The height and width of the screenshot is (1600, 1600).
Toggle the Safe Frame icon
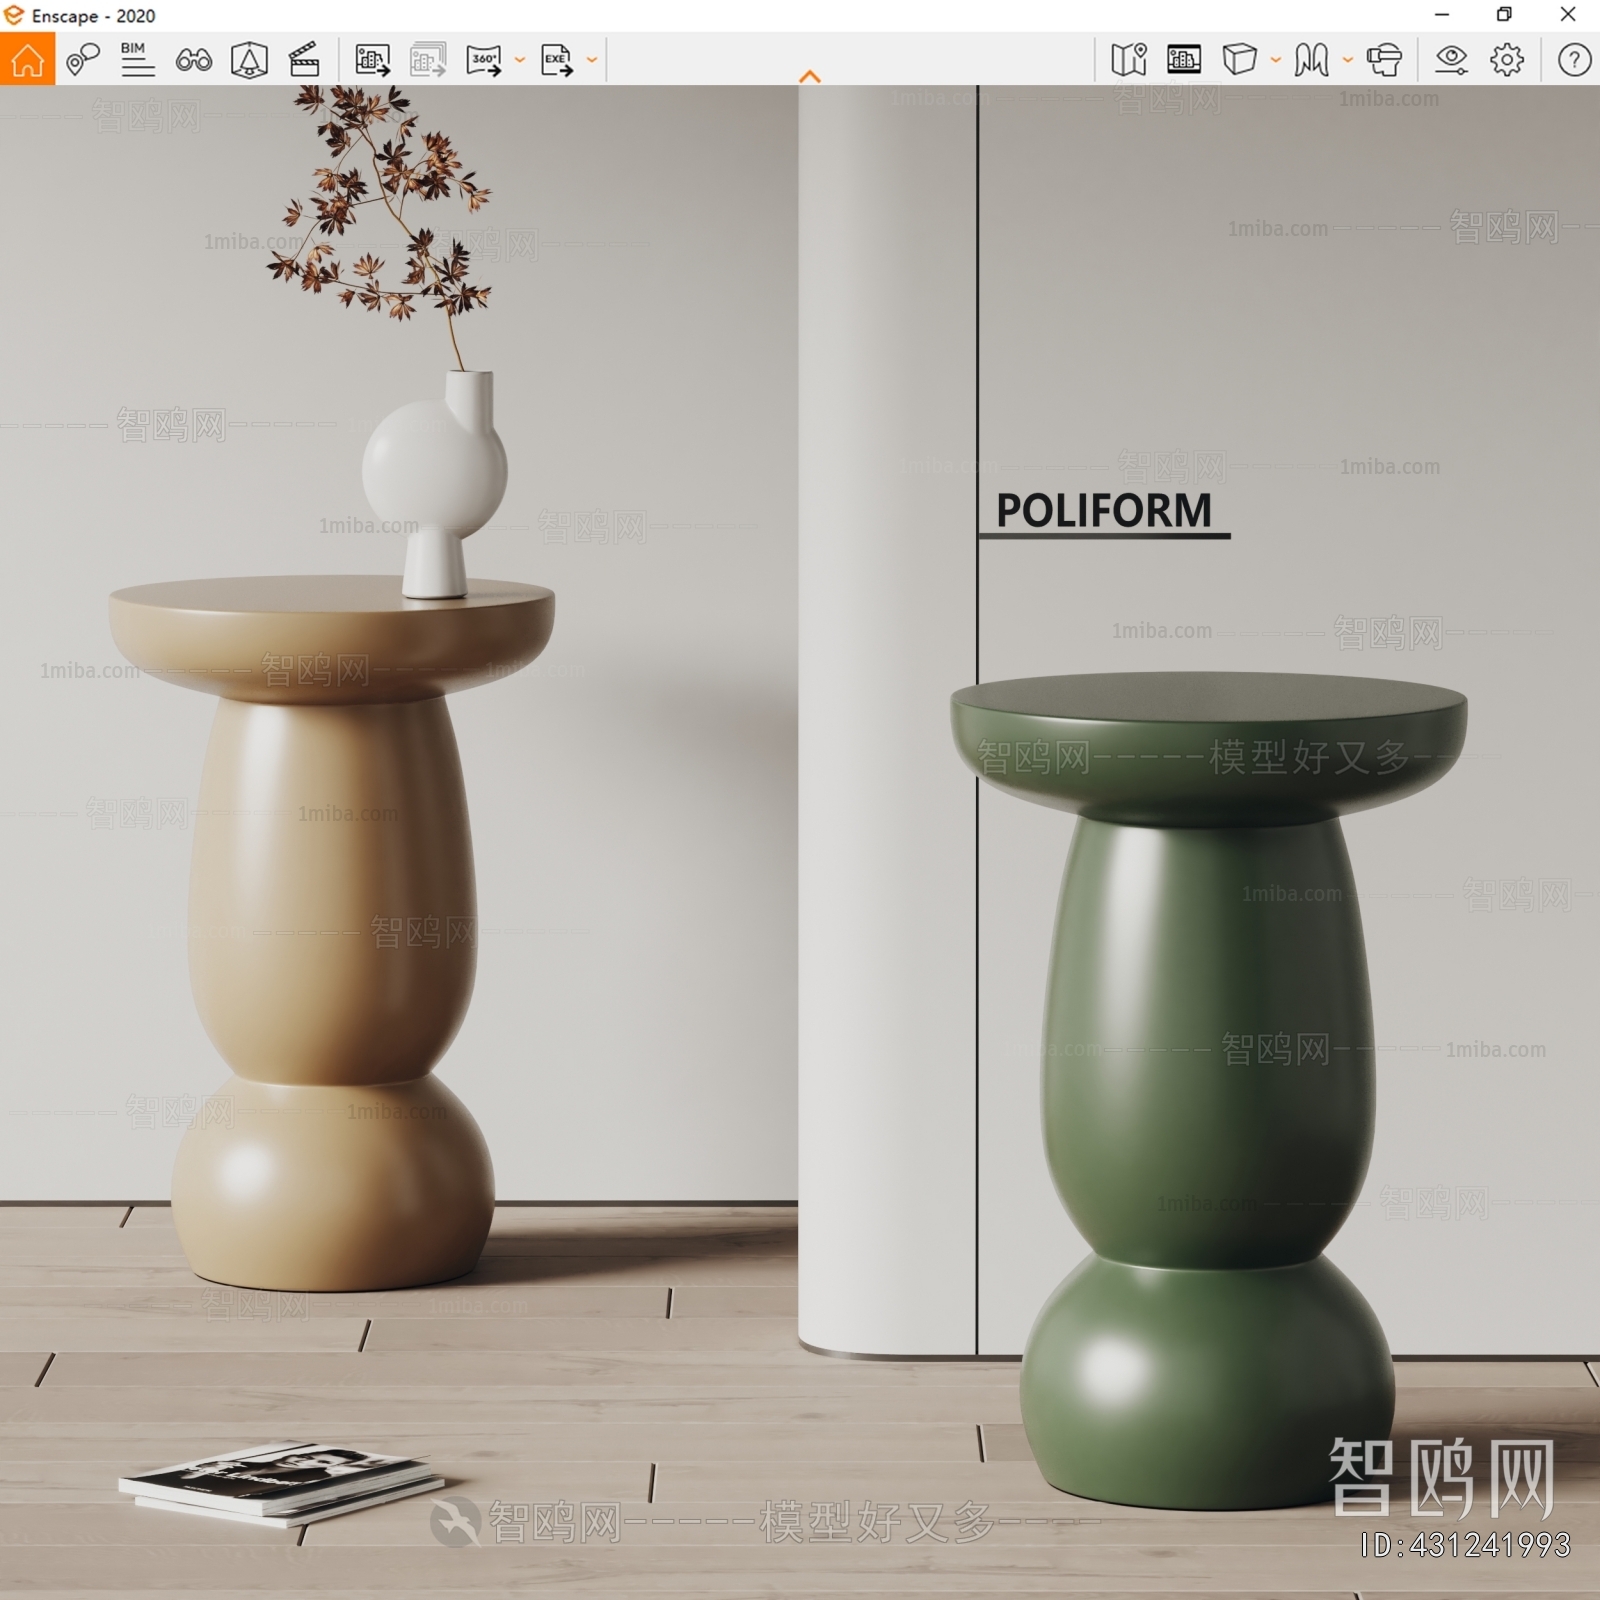(249, 60)
